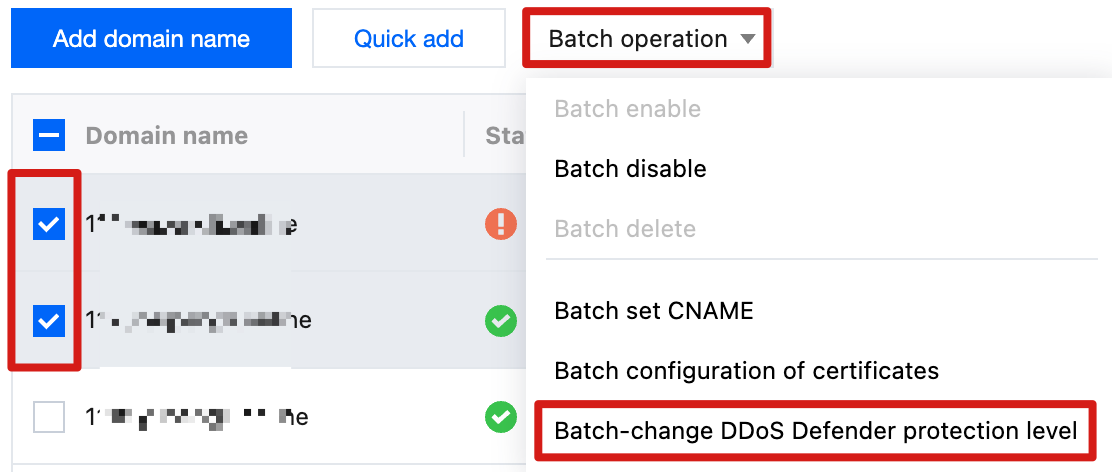Click the green check status in third row
This screenshot has width=1112, height=472.
[500, 417]
